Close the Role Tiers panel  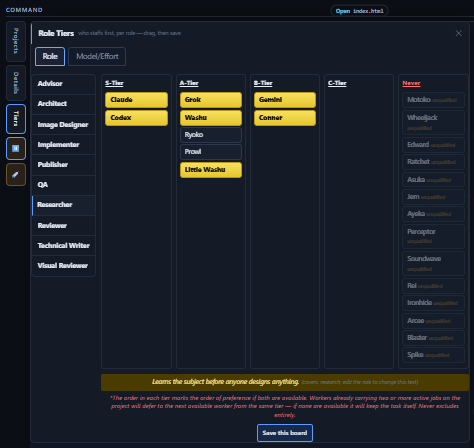click(x=459, y=33)
